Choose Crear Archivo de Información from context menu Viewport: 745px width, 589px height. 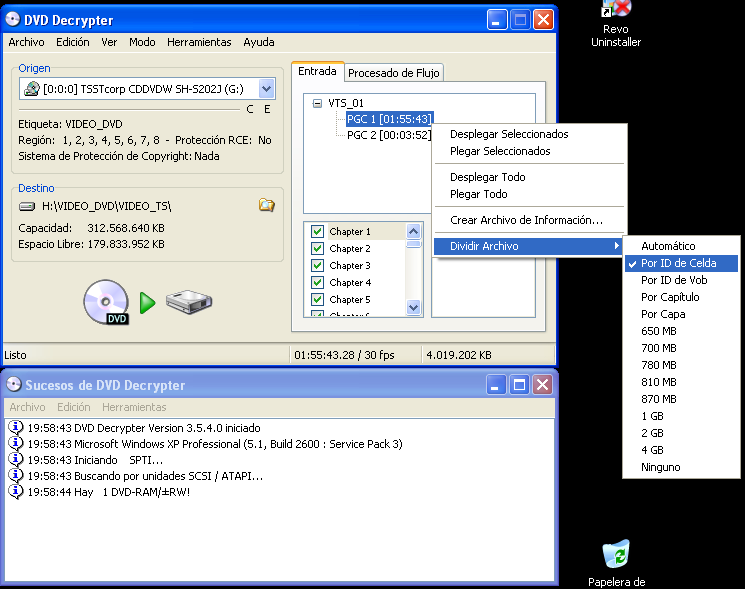(526, 220)
